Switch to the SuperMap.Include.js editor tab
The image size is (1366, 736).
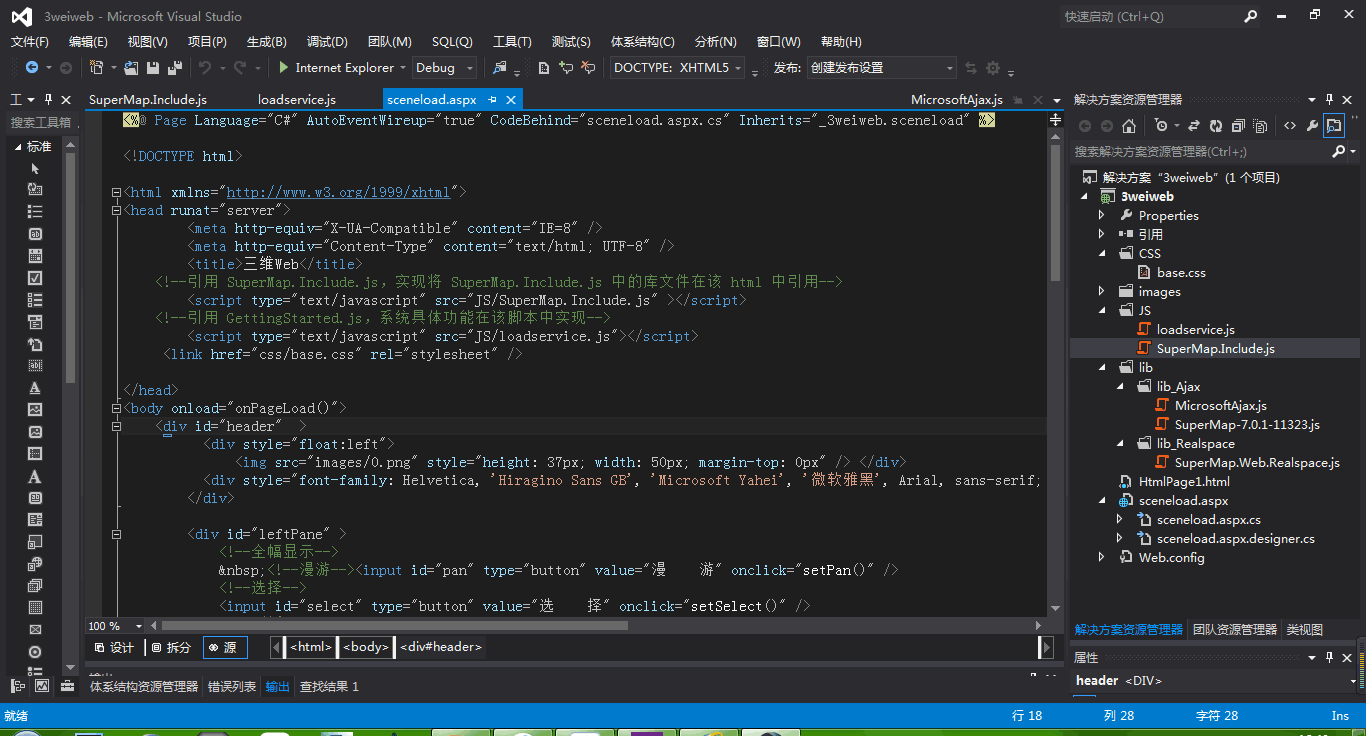[148, 100]
